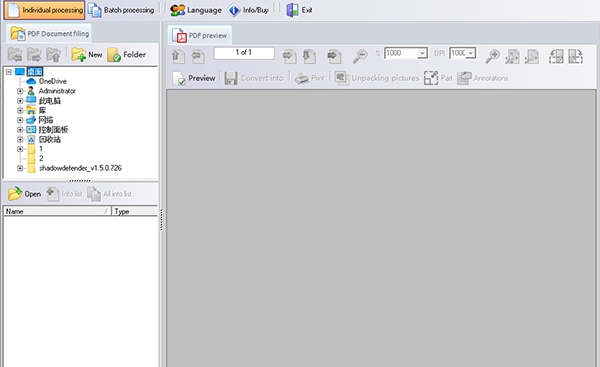Click the zoom out magnifier icon
This screenshot has width=600, height=367.
360,56
